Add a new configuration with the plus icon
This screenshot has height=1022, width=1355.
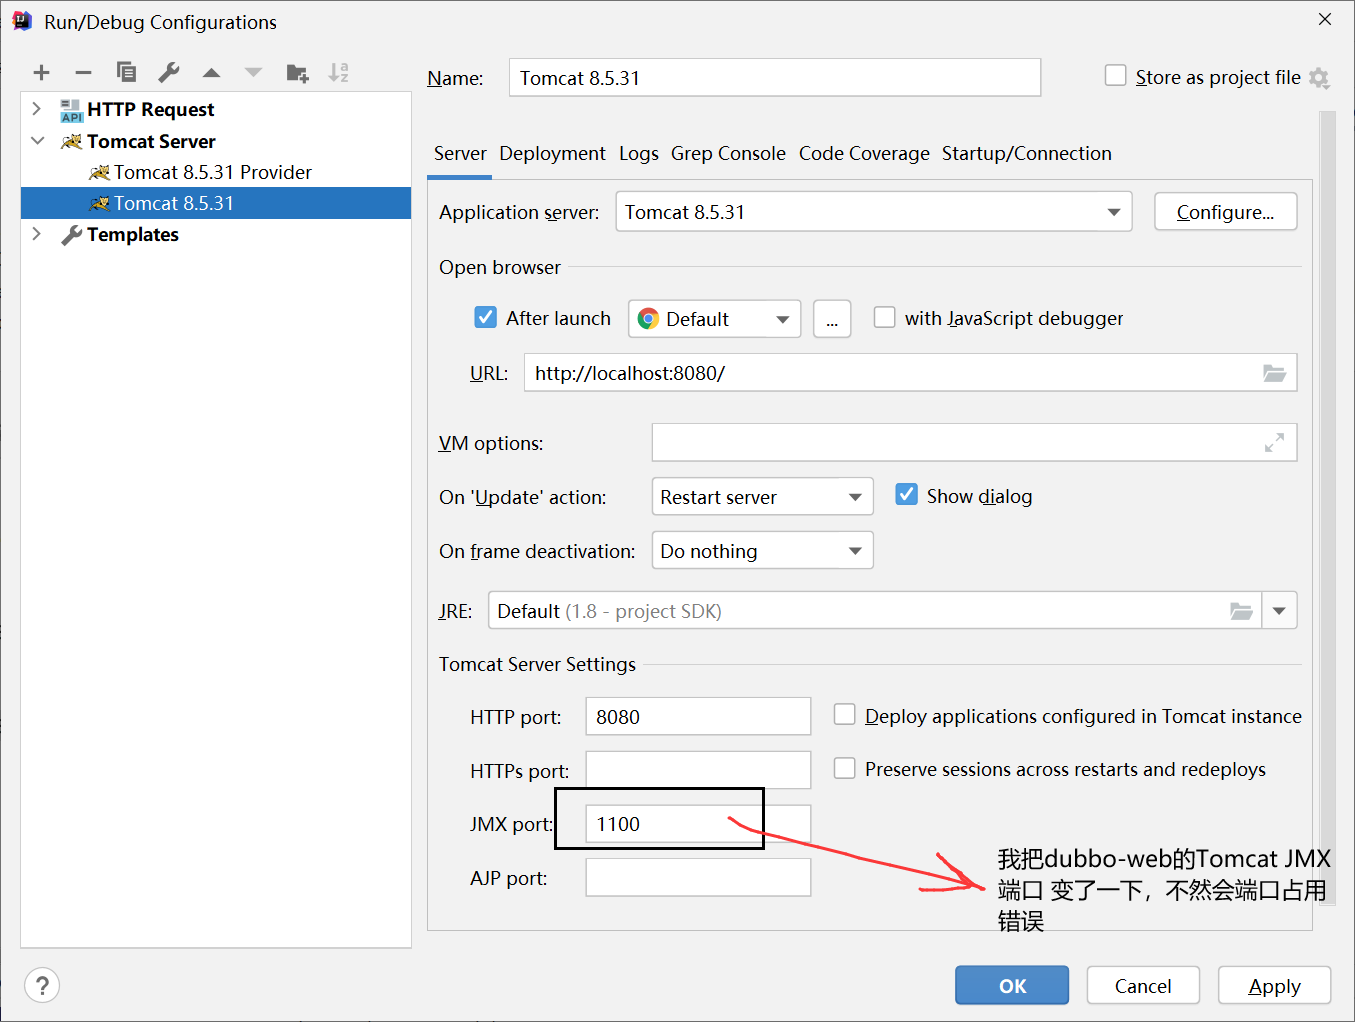(x=41, y=72)
